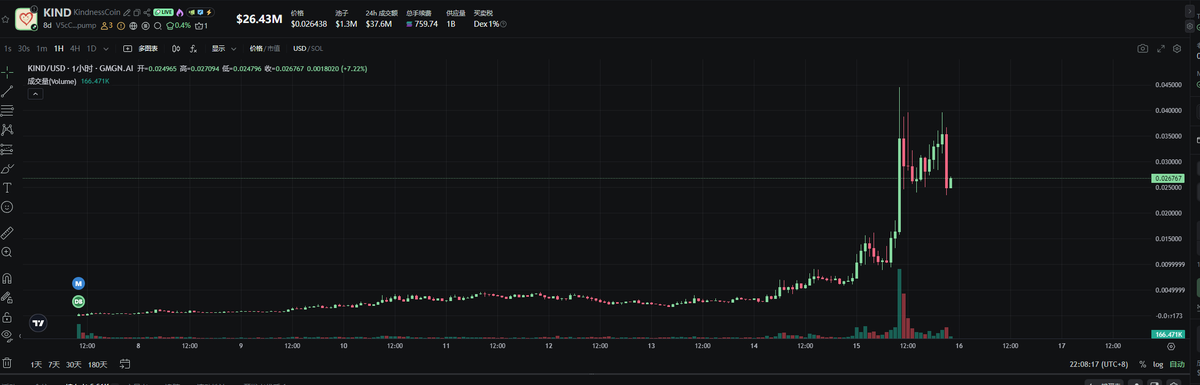The image size is (1200, 385).
Task: Expand the 显示 display dropdown
Action: point(223,48)
